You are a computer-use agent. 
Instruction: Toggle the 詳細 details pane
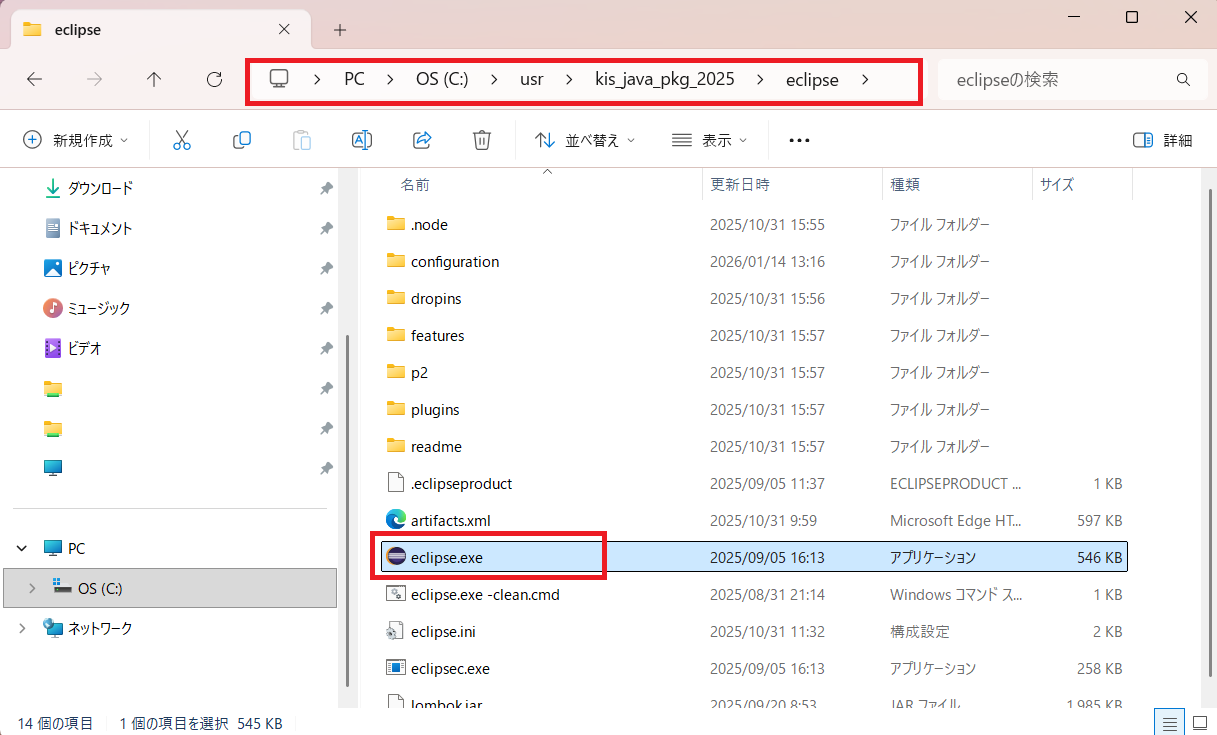[x=1162, y=140]
